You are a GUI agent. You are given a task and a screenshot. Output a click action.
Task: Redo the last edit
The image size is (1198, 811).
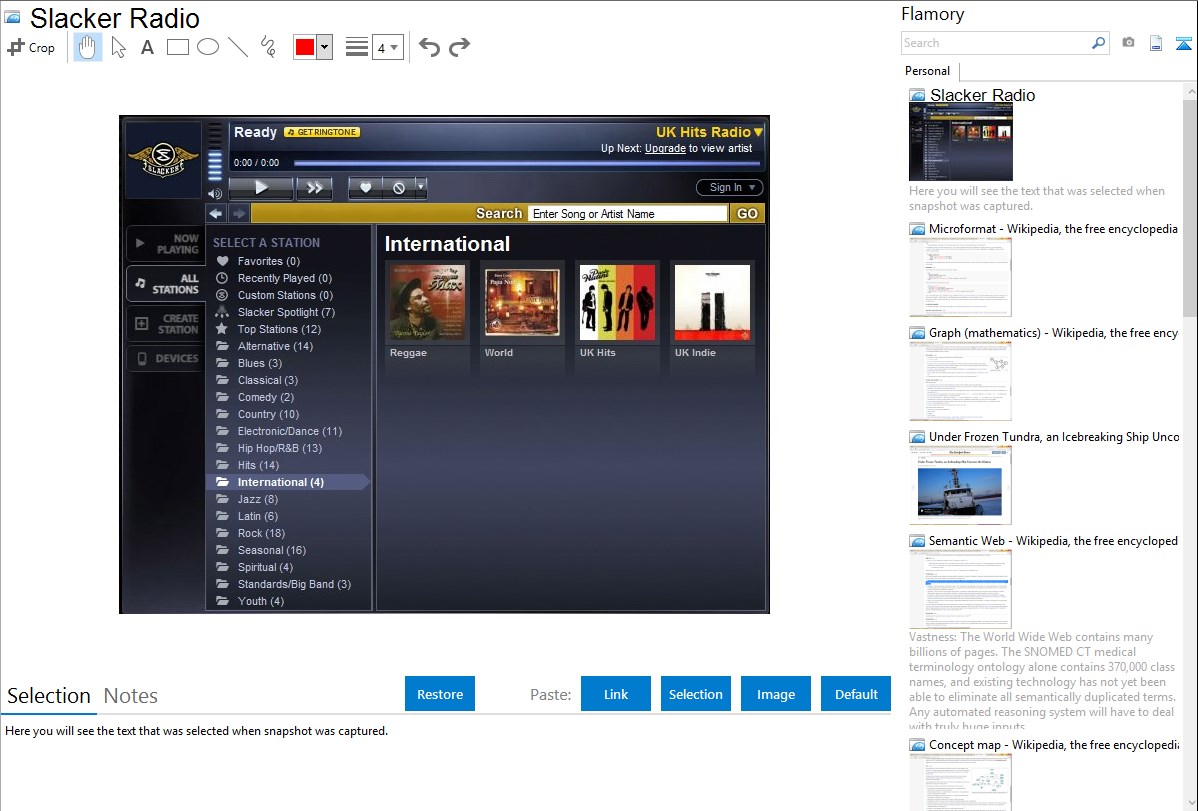[459, 47]
